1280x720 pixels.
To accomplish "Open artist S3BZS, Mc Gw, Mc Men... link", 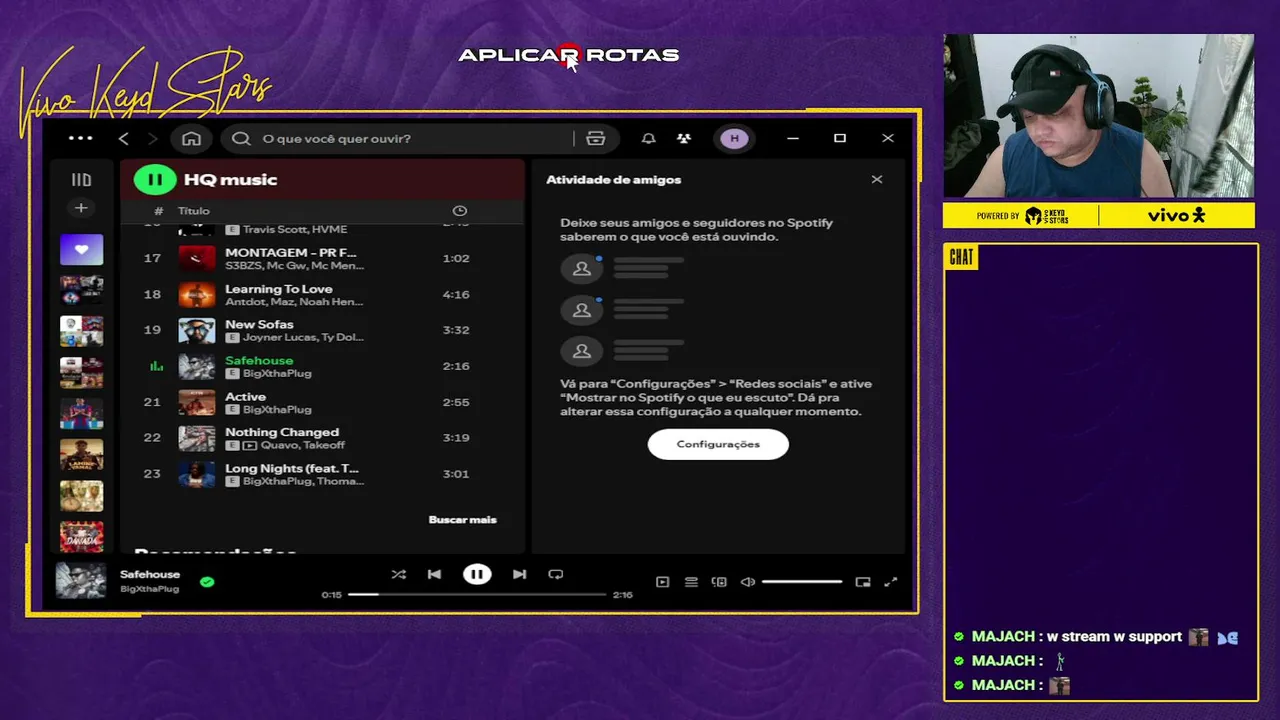I will [x=294, y=266].
